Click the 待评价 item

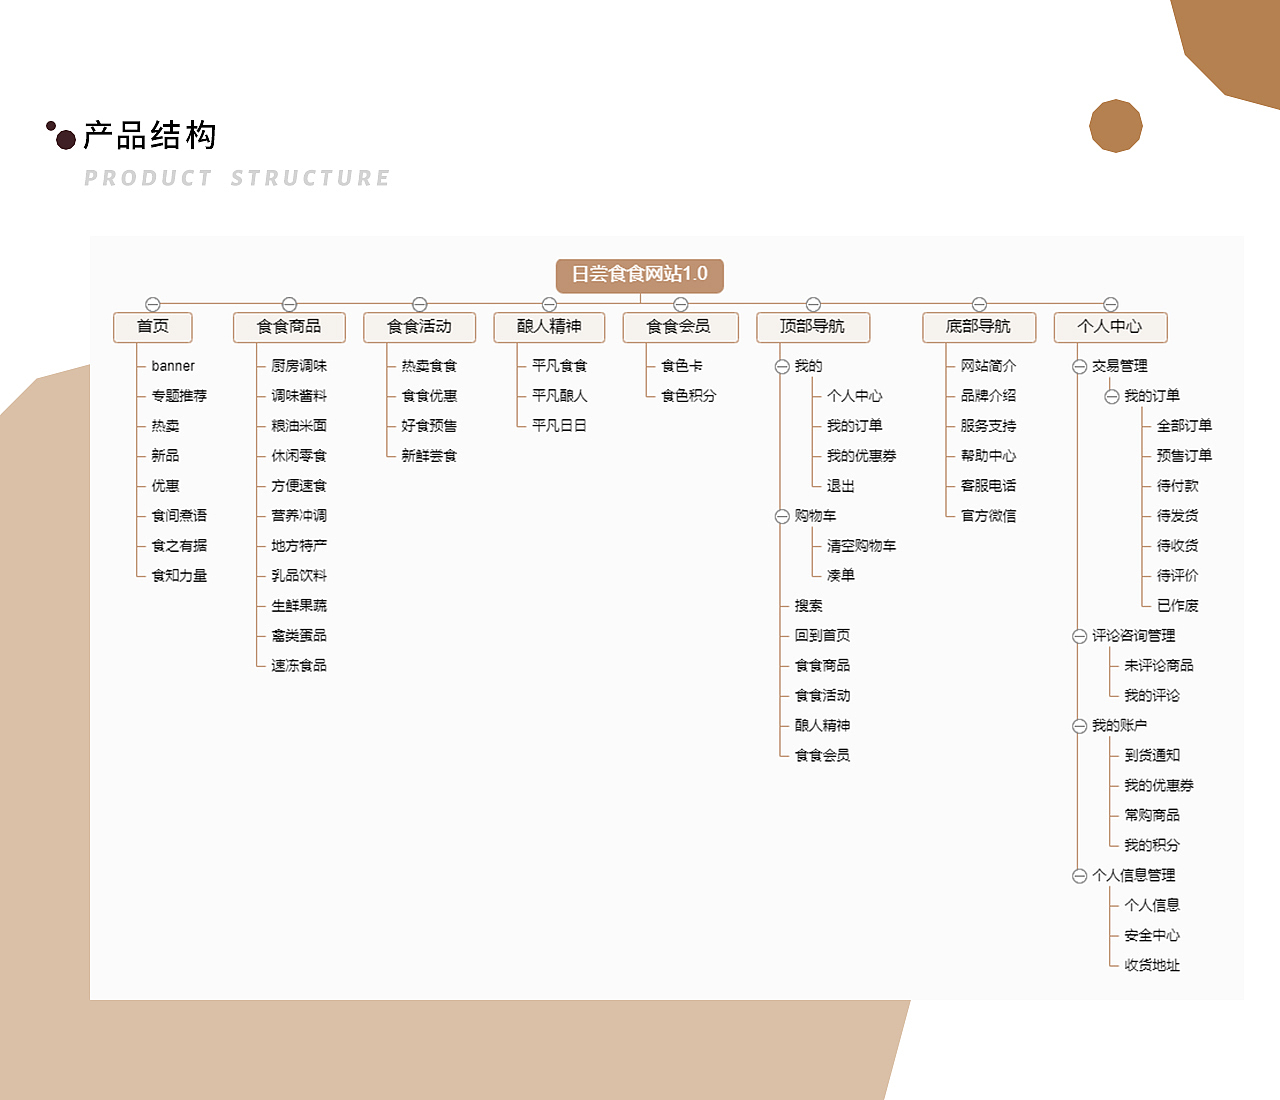coord(1177,576)
